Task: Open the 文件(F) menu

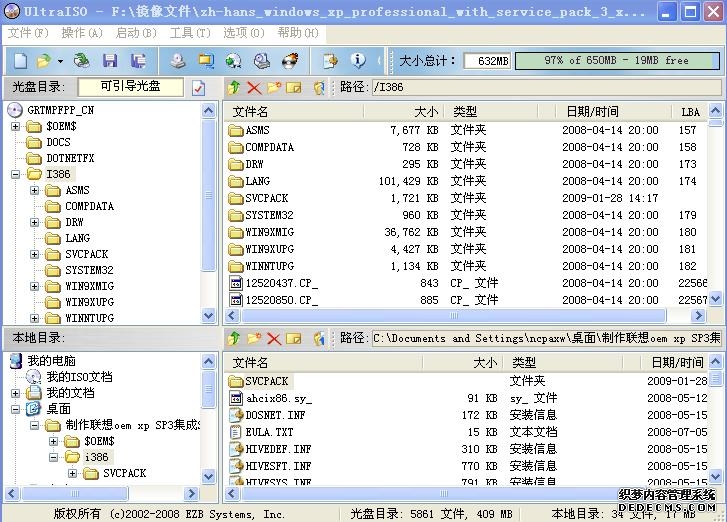Action: coord(28,33)
